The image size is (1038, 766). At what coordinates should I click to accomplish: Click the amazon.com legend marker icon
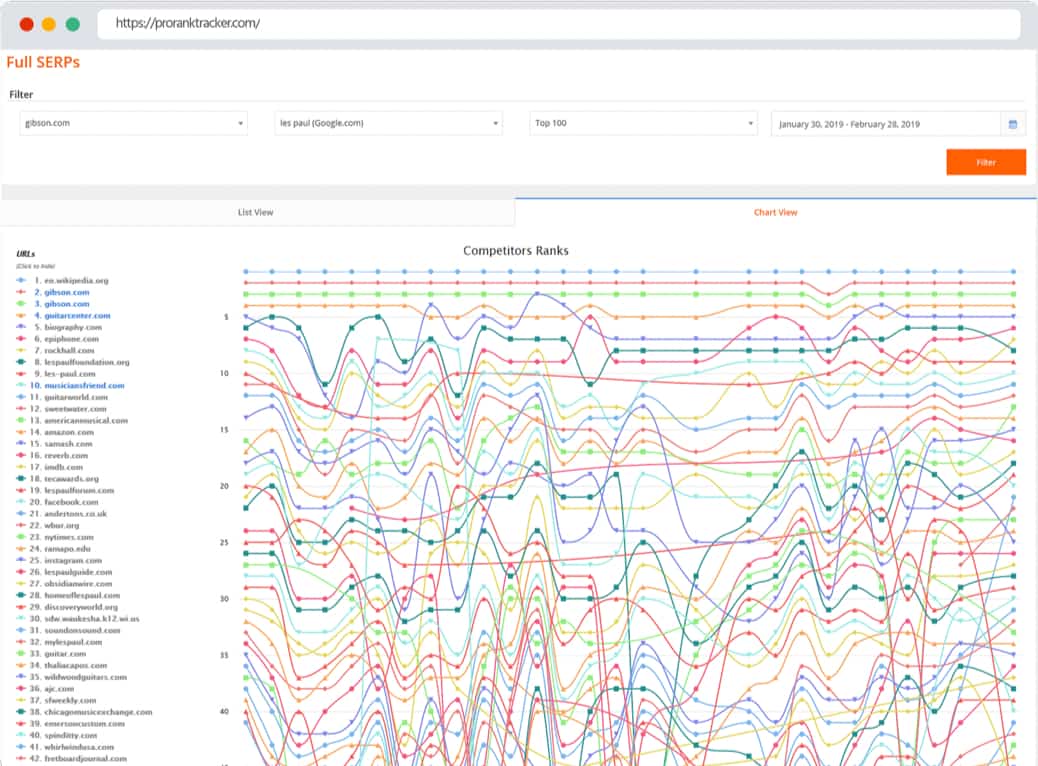point(21,432)
